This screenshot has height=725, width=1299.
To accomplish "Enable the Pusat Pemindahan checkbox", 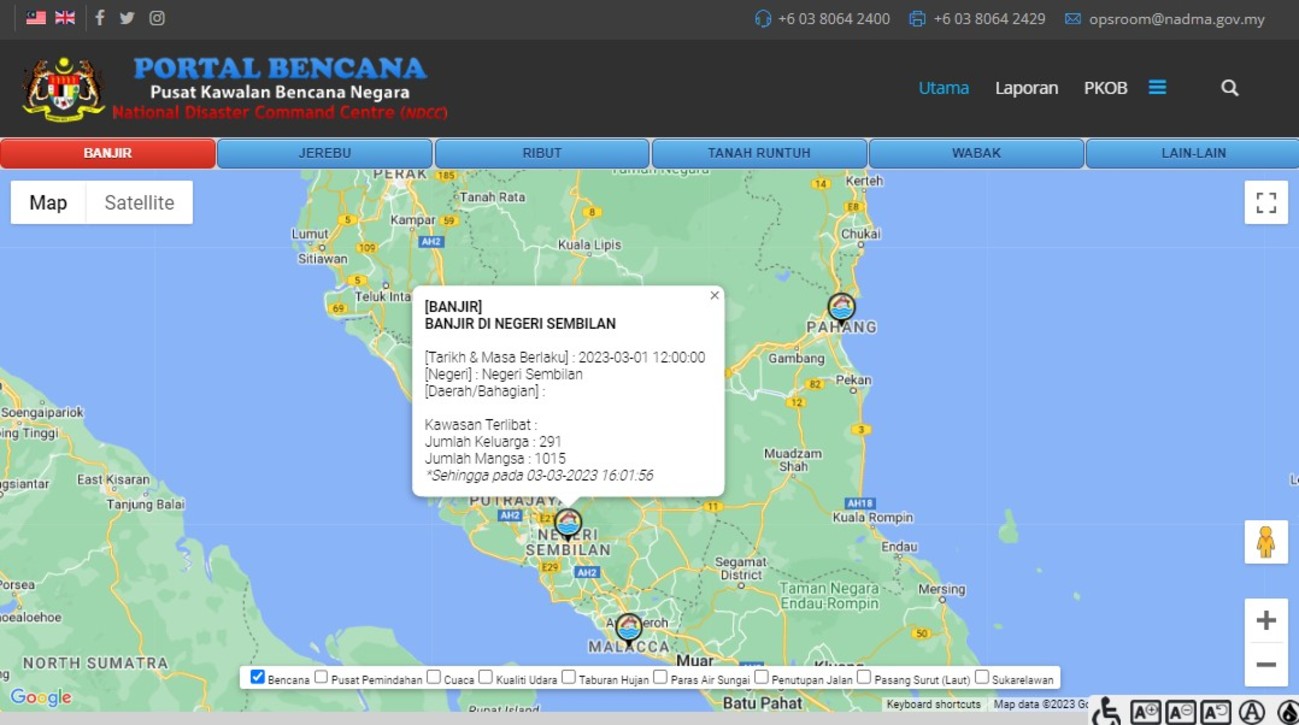I will (x=321, y=677).
